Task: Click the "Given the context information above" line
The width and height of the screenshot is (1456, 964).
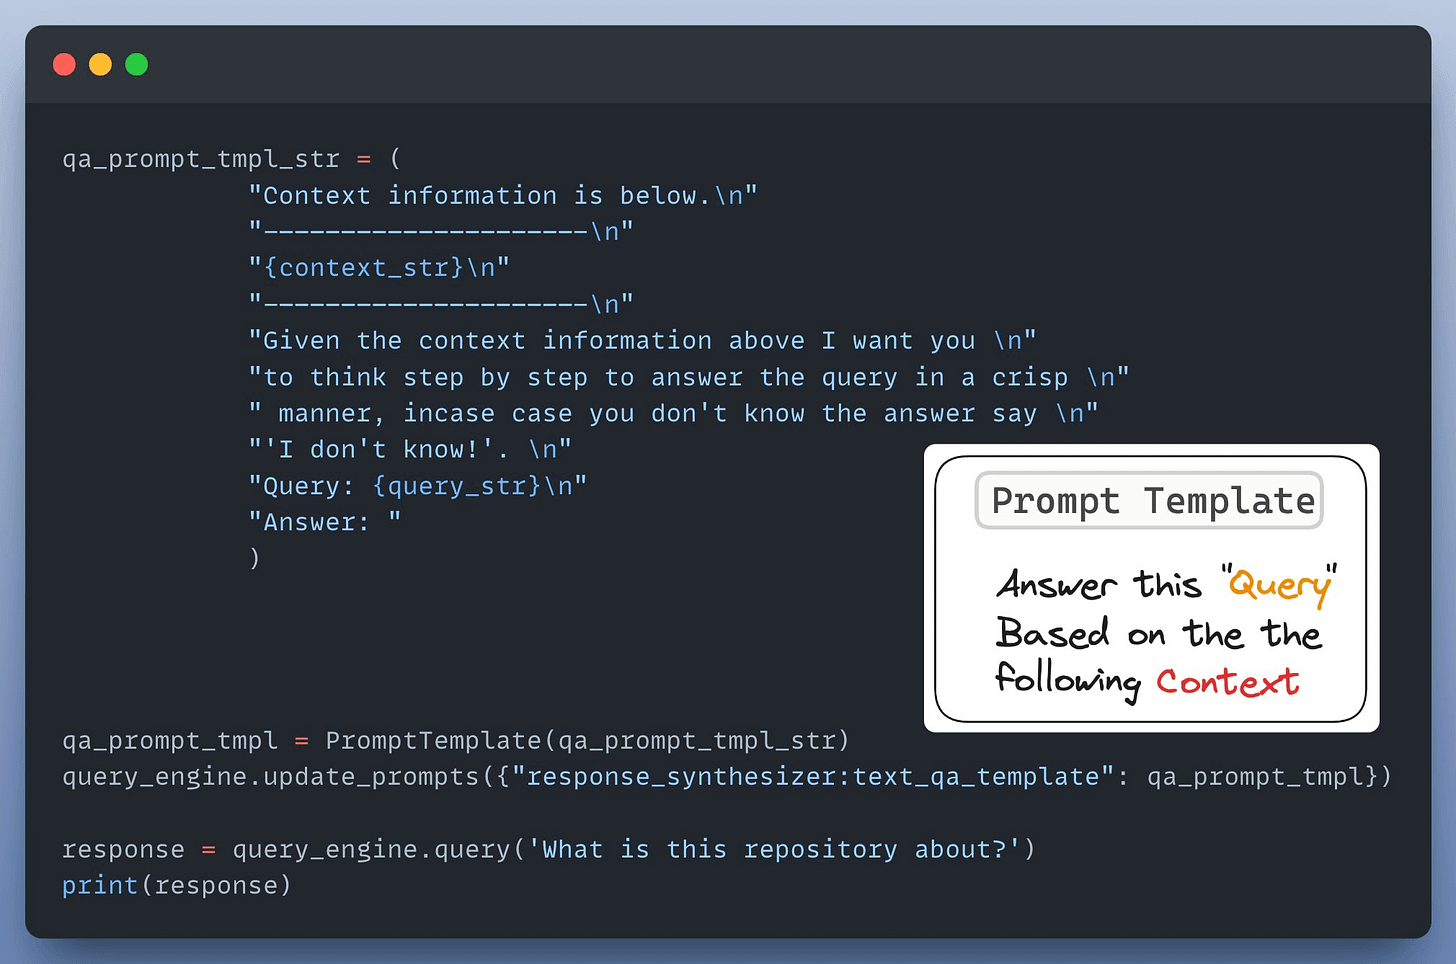Action: click(x=641, y=341)
